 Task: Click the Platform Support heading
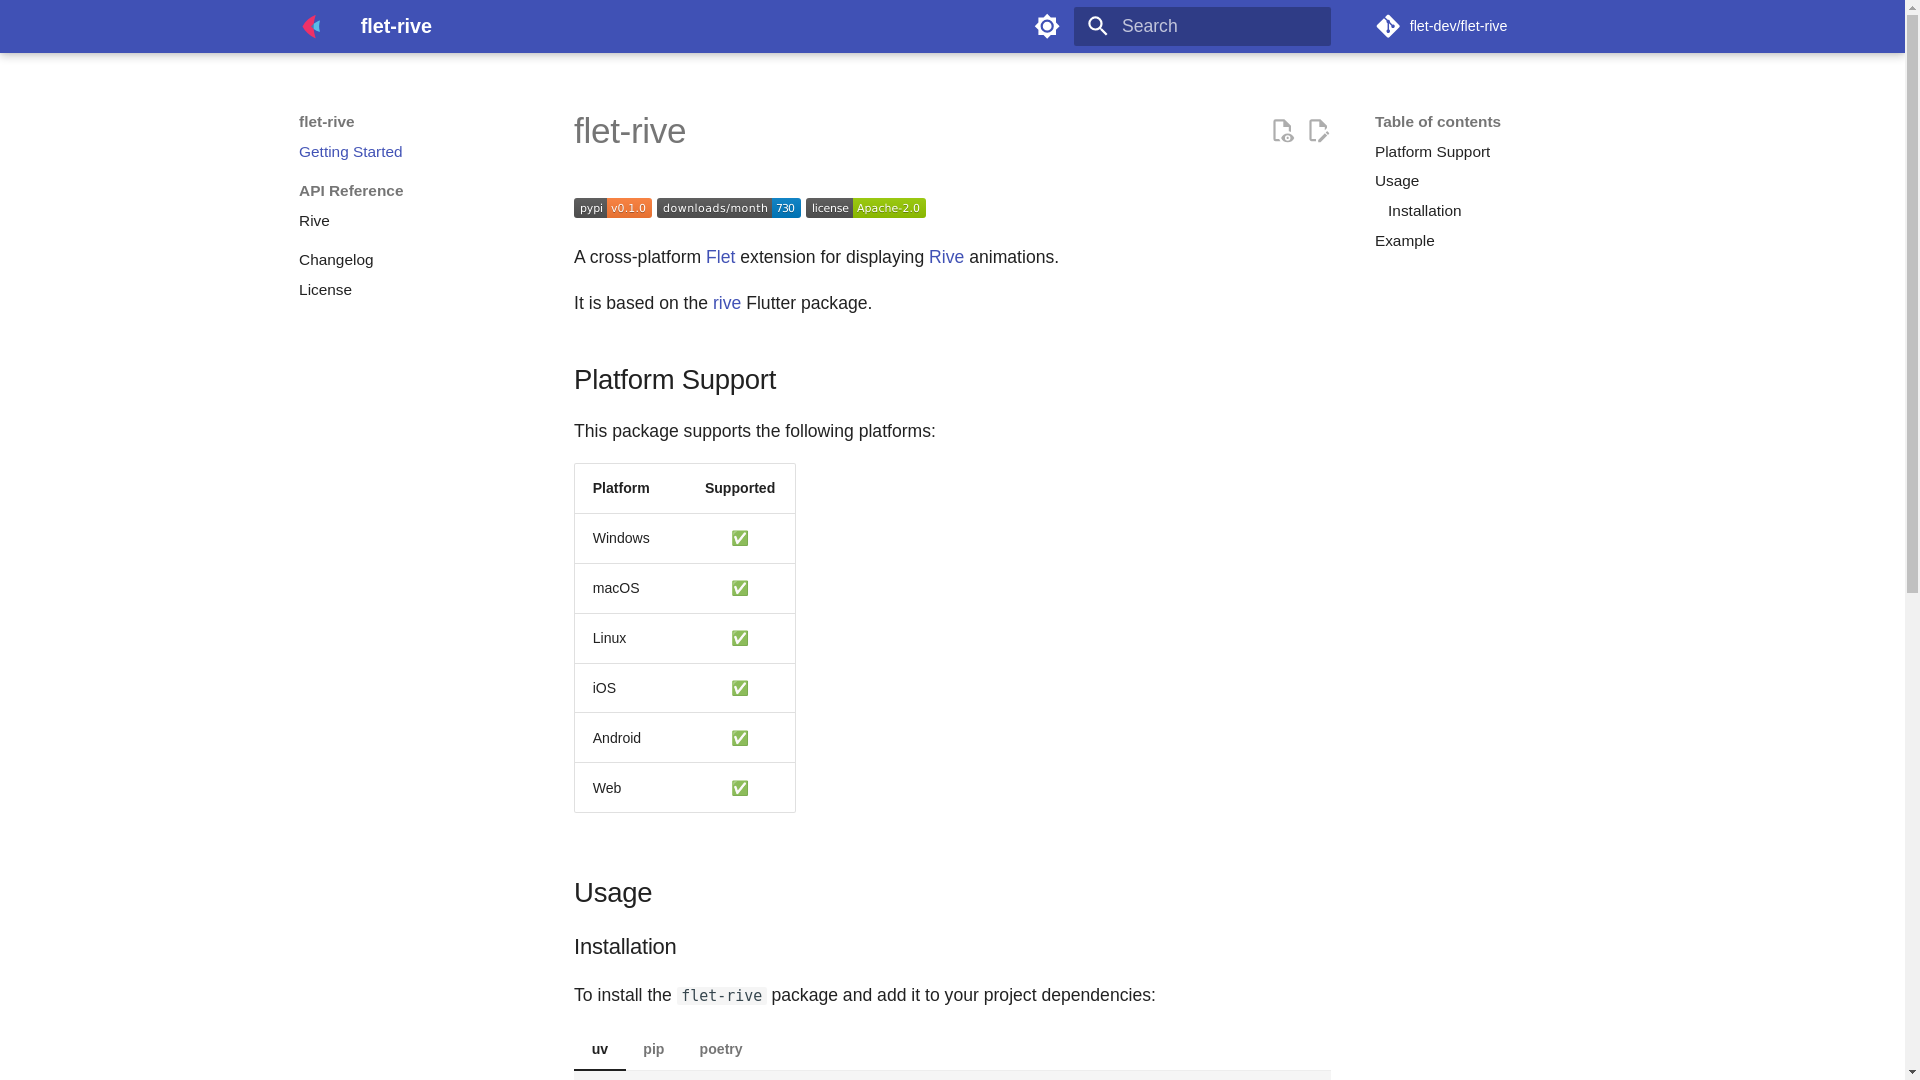[675, 380]
